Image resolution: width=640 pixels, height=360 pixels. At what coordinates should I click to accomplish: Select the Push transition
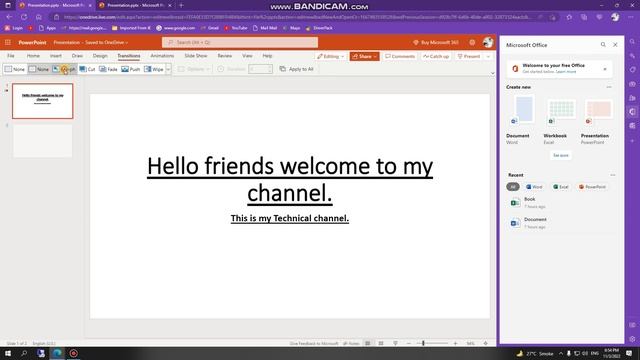pyautogui.click(x=131, y=69)
